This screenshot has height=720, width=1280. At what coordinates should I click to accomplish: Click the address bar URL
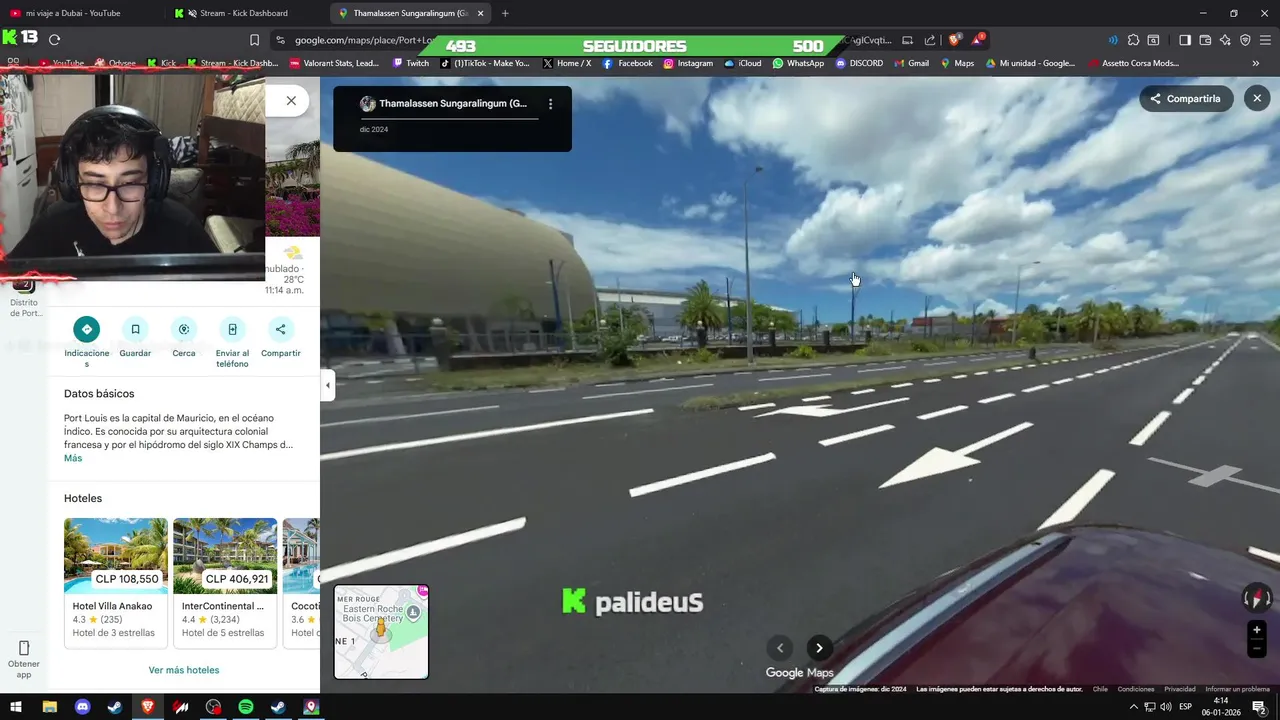[364, 40]
